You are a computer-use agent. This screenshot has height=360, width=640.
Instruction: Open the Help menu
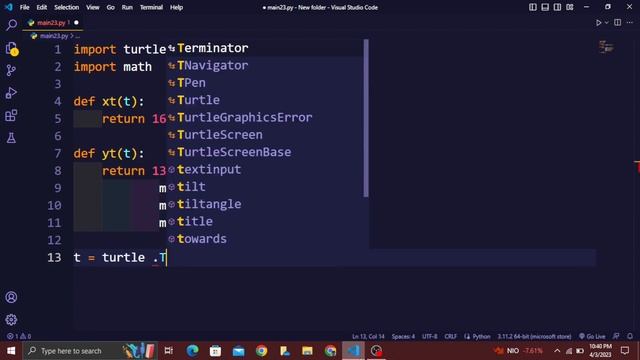pyautogui.click(x=176, y=7)
